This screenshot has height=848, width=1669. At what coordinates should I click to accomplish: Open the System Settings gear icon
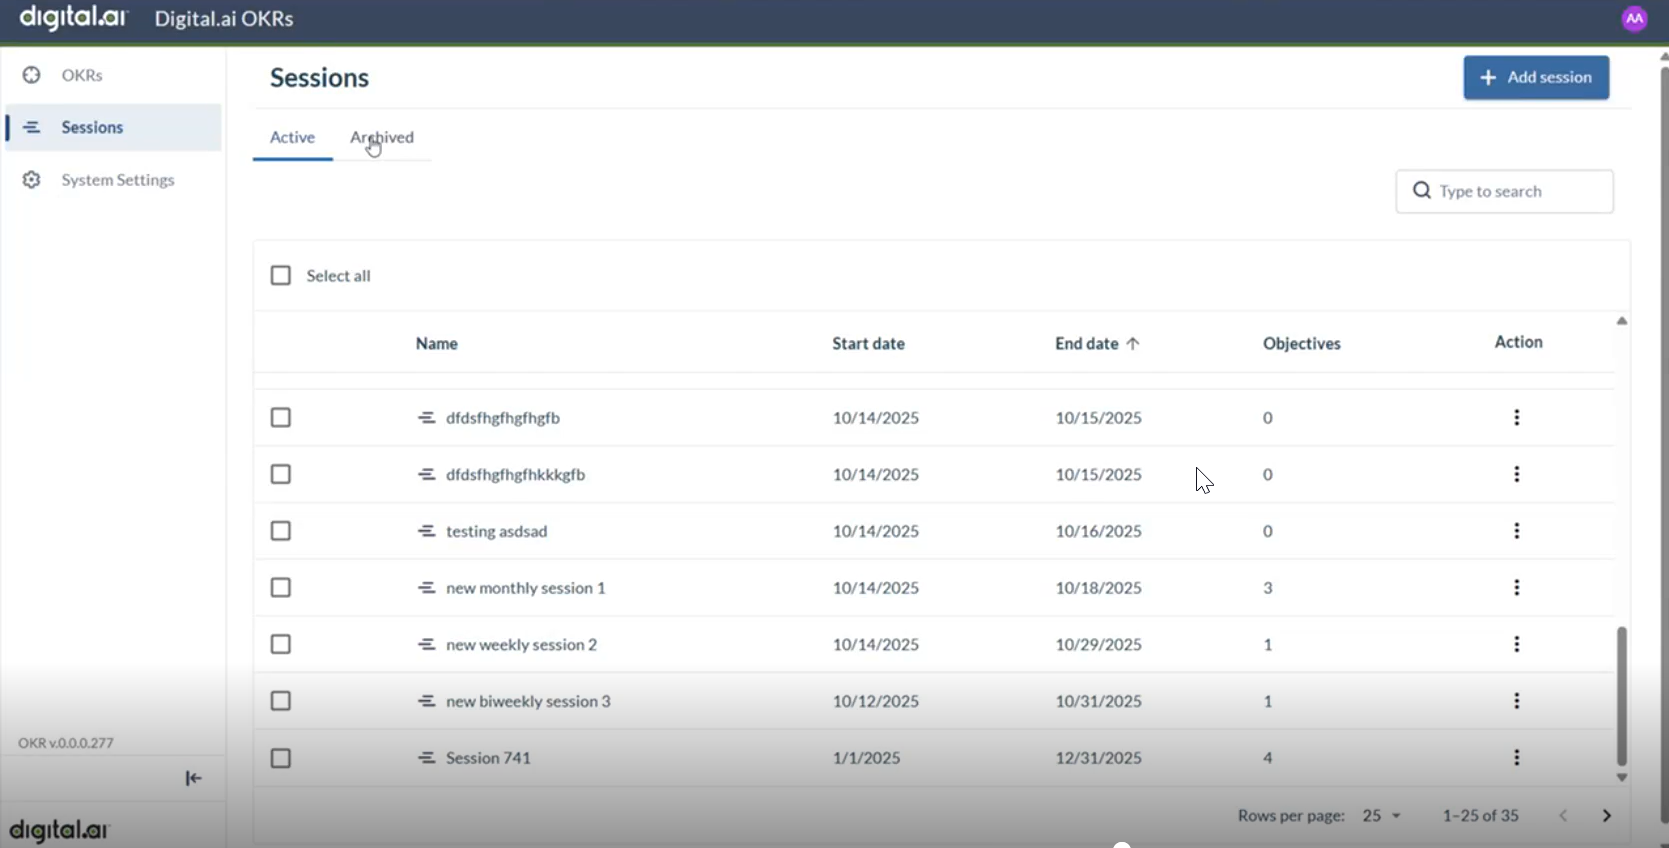click(32, 180)
